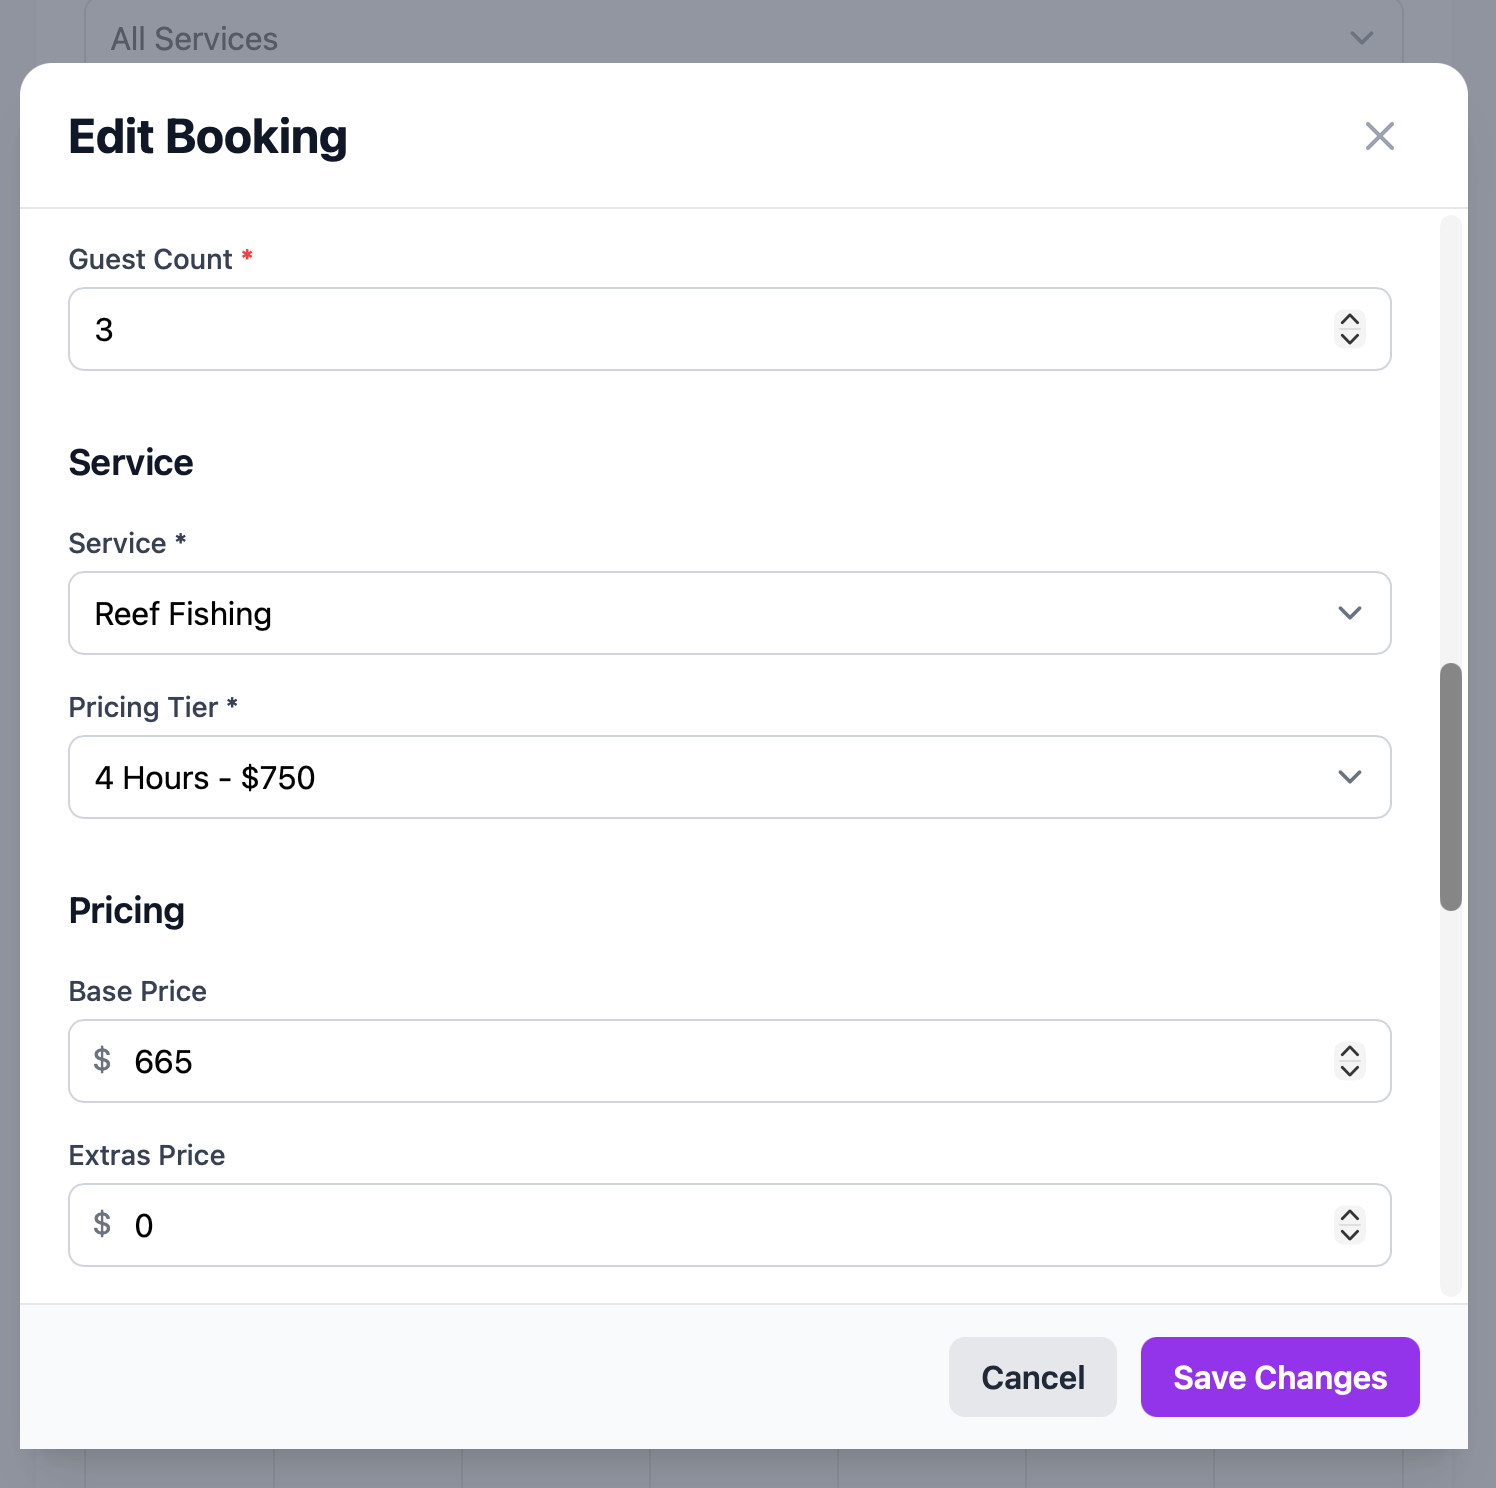1496x1488 pixels.
Task: Click Save Changes
Action: coord(1279,1377)
